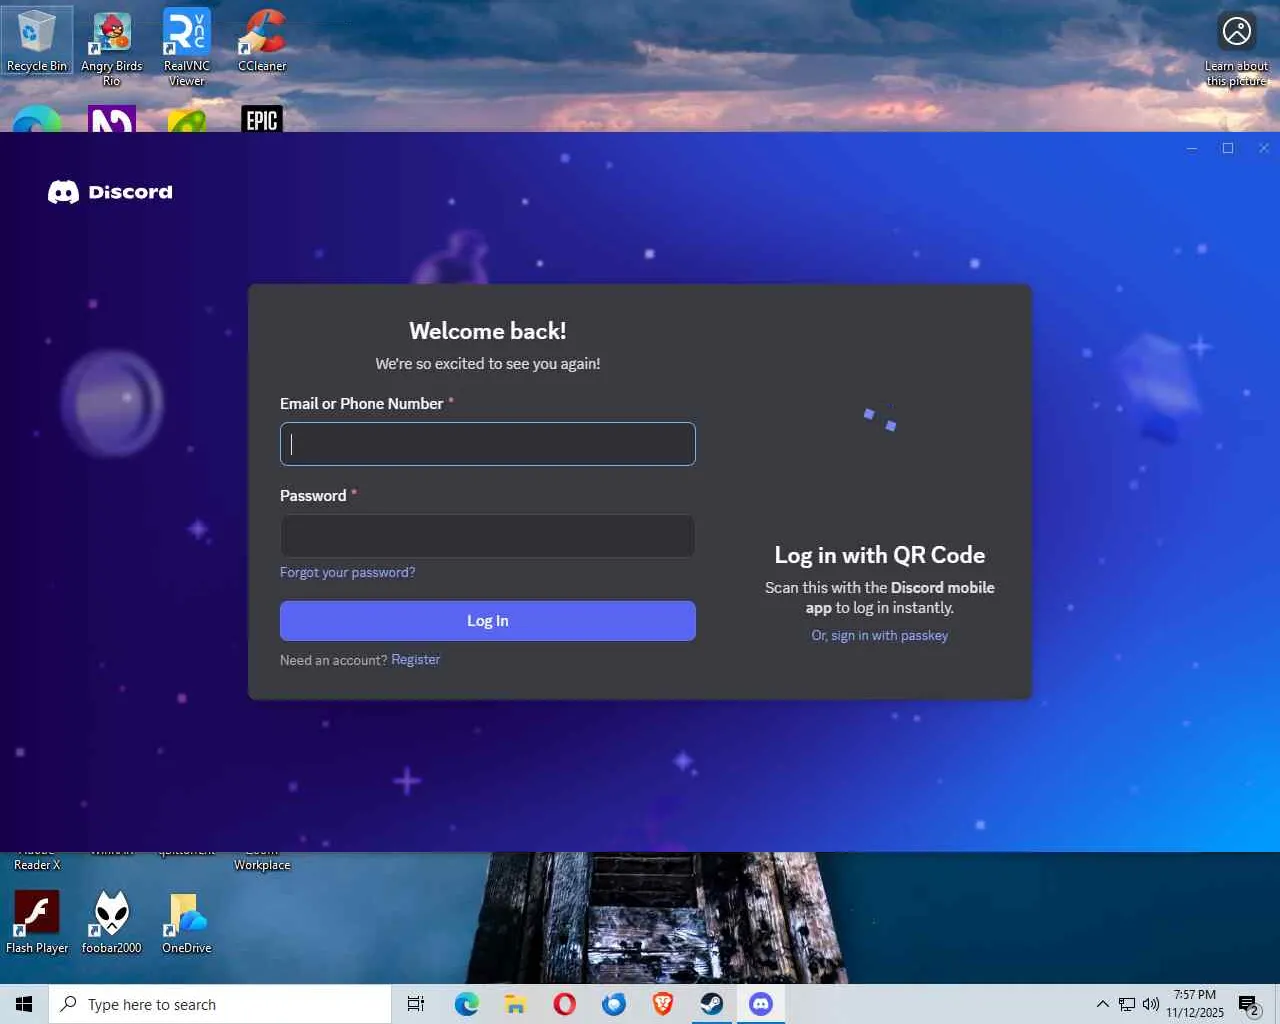The height and width of the screenshot is (1024, 1280).
Task: Open the notification center icon
Action: tap(1248, 1005)
